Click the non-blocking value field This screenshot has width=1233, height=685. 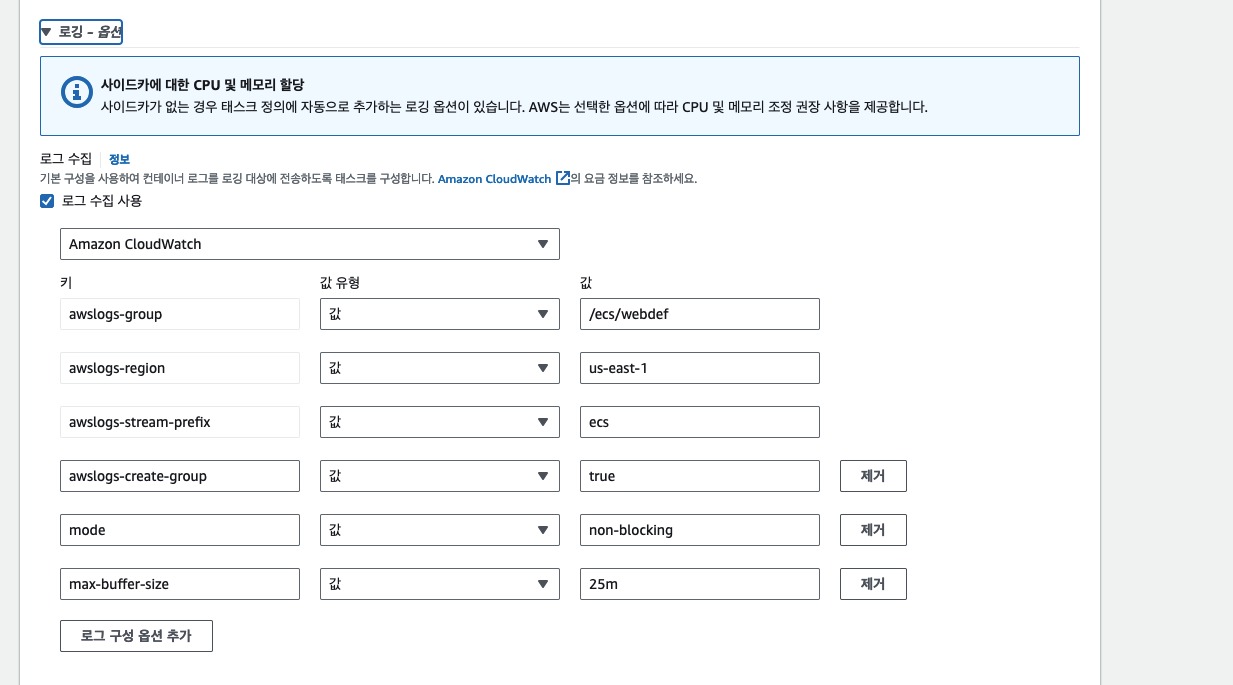pos(700,530)
